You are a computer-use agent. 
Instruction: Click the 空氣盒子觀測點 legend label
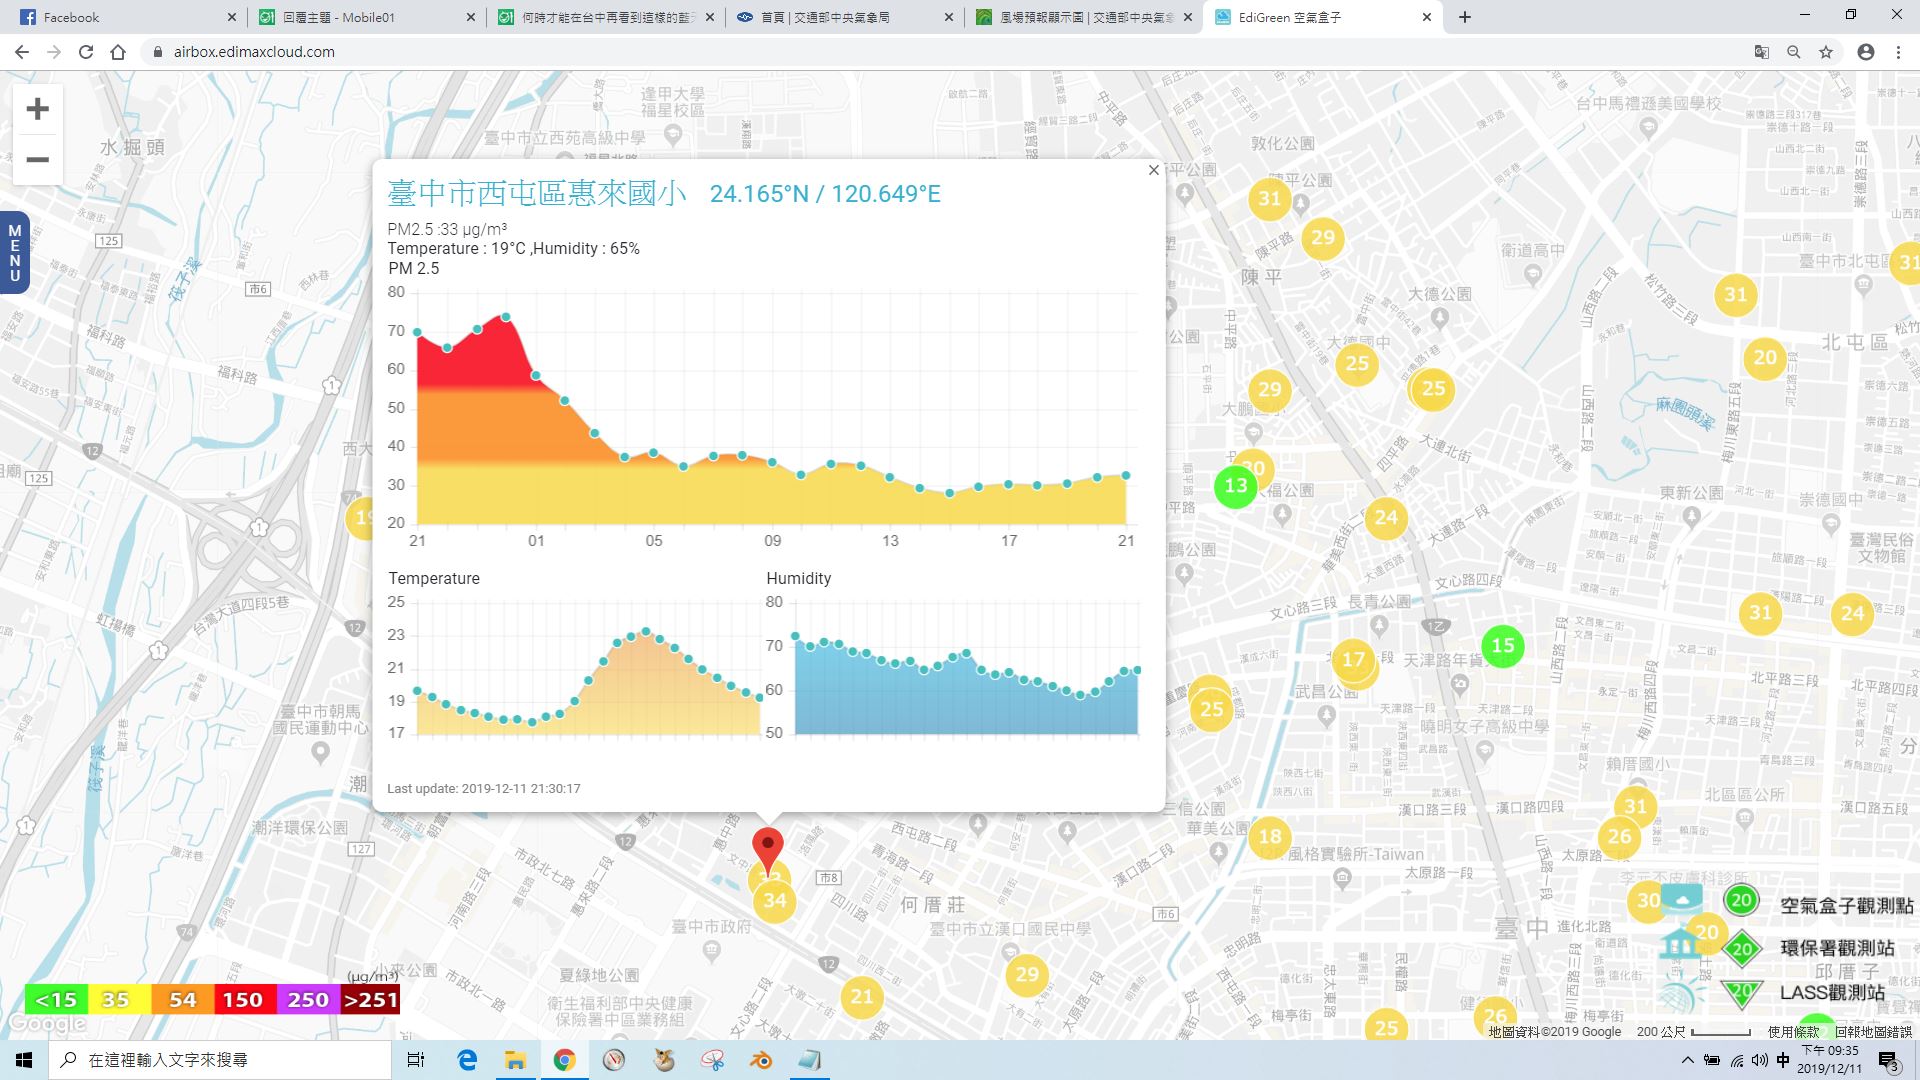coord(1846,906)
